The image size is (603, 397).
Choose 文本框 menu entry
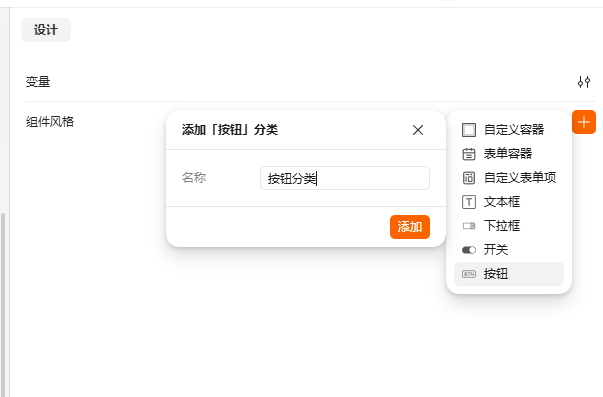click(509, 202)
